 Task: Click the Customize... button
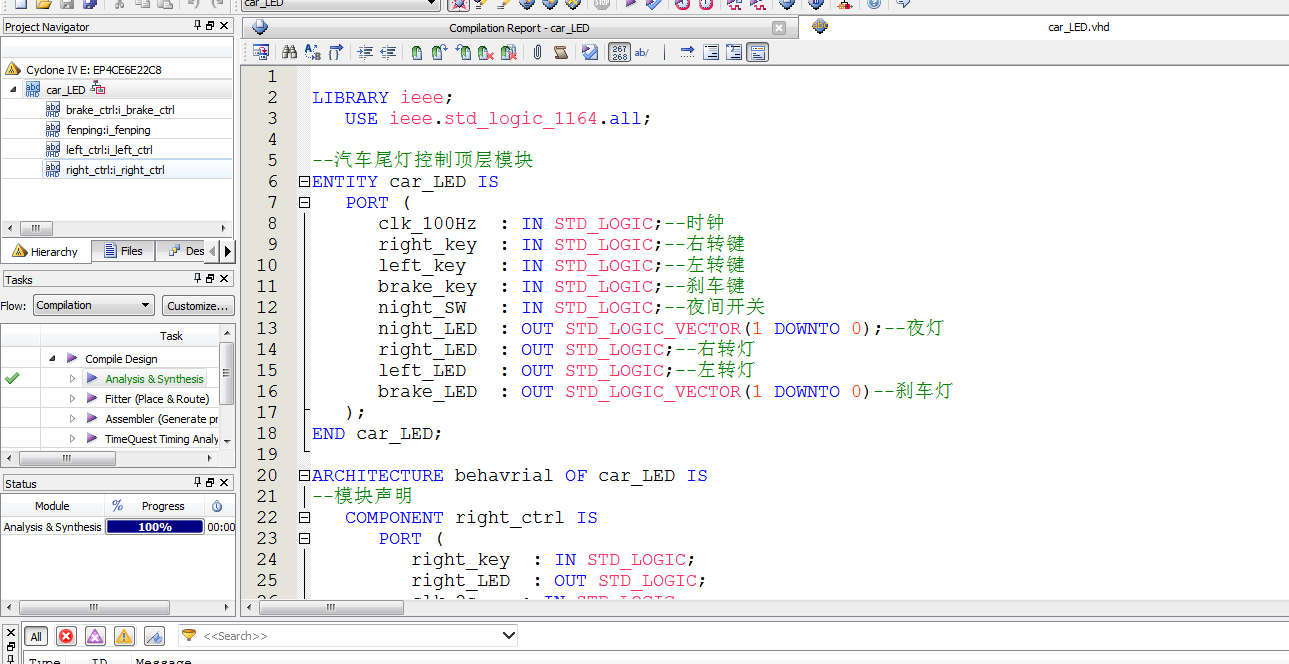point(198,306)
